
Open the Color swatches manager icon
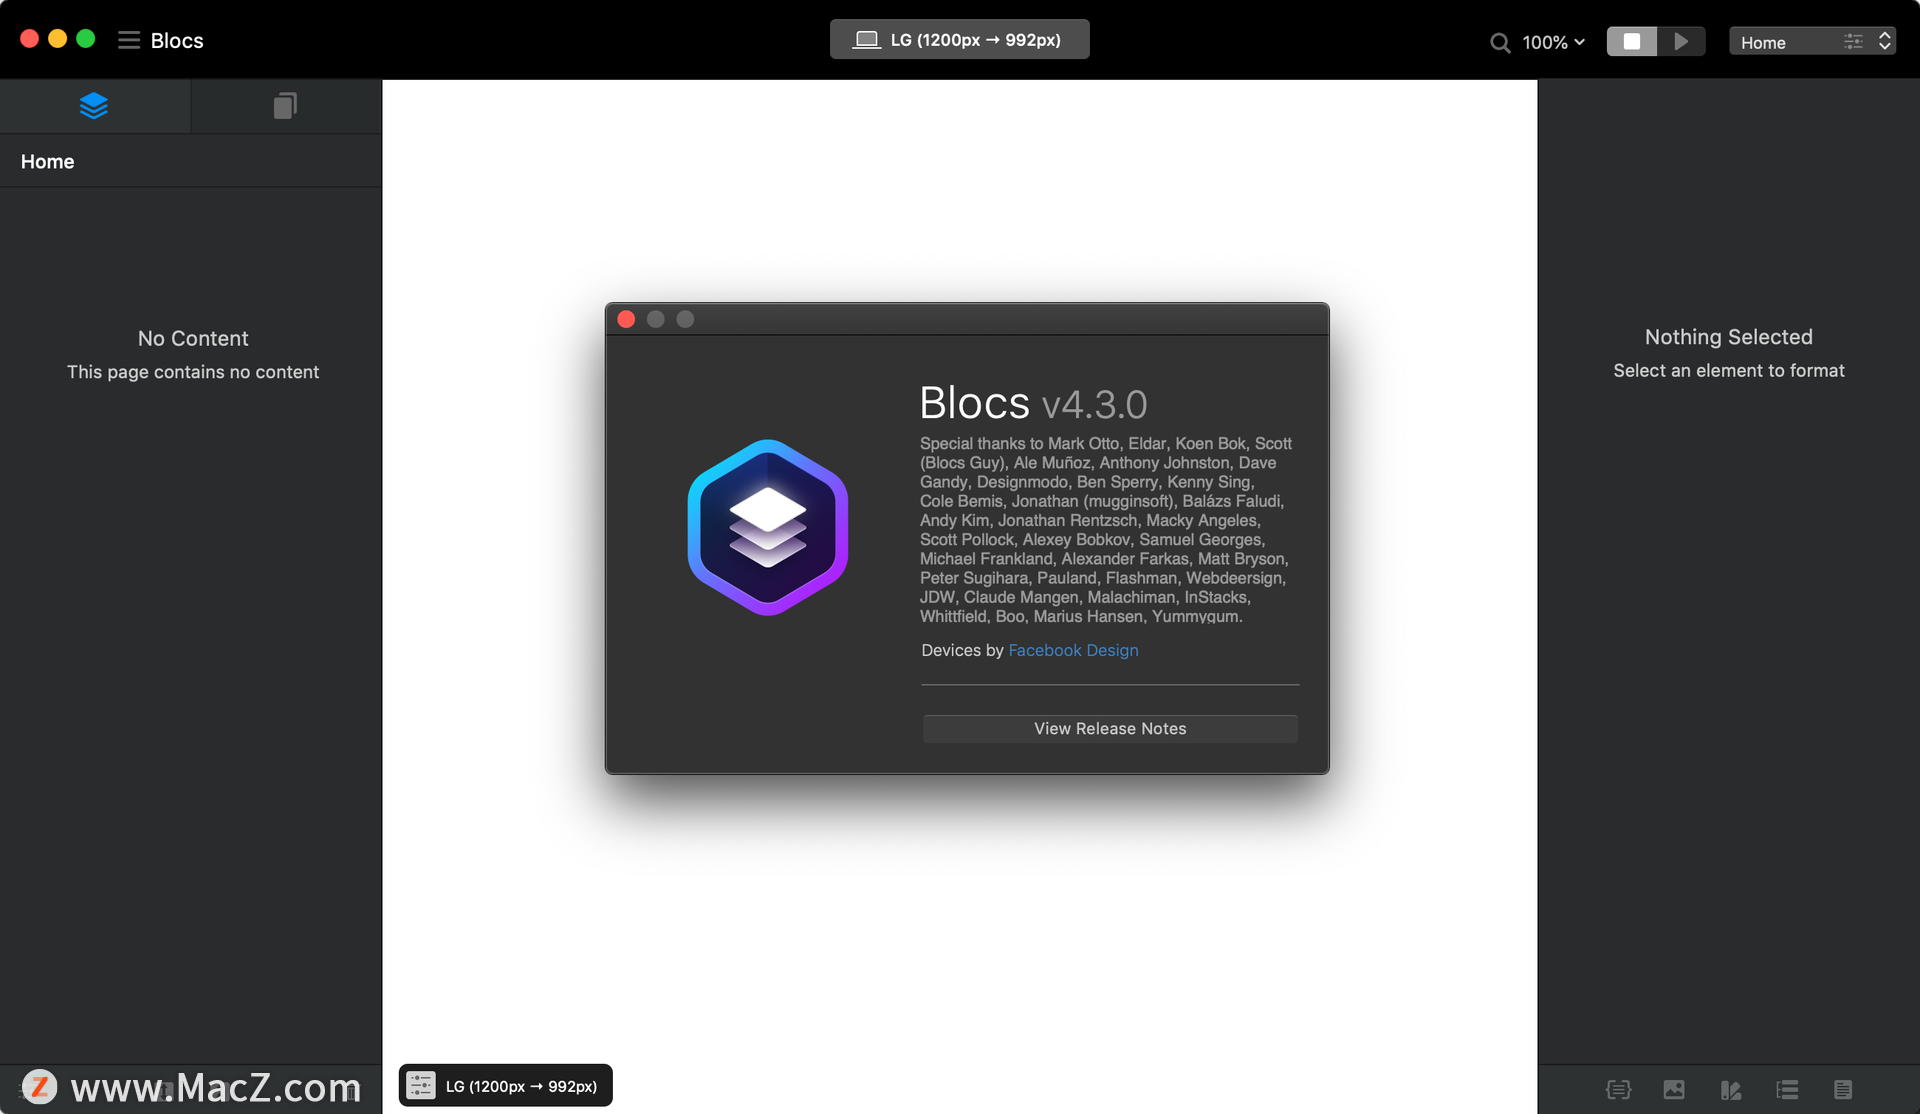tap(1731, 1090)
